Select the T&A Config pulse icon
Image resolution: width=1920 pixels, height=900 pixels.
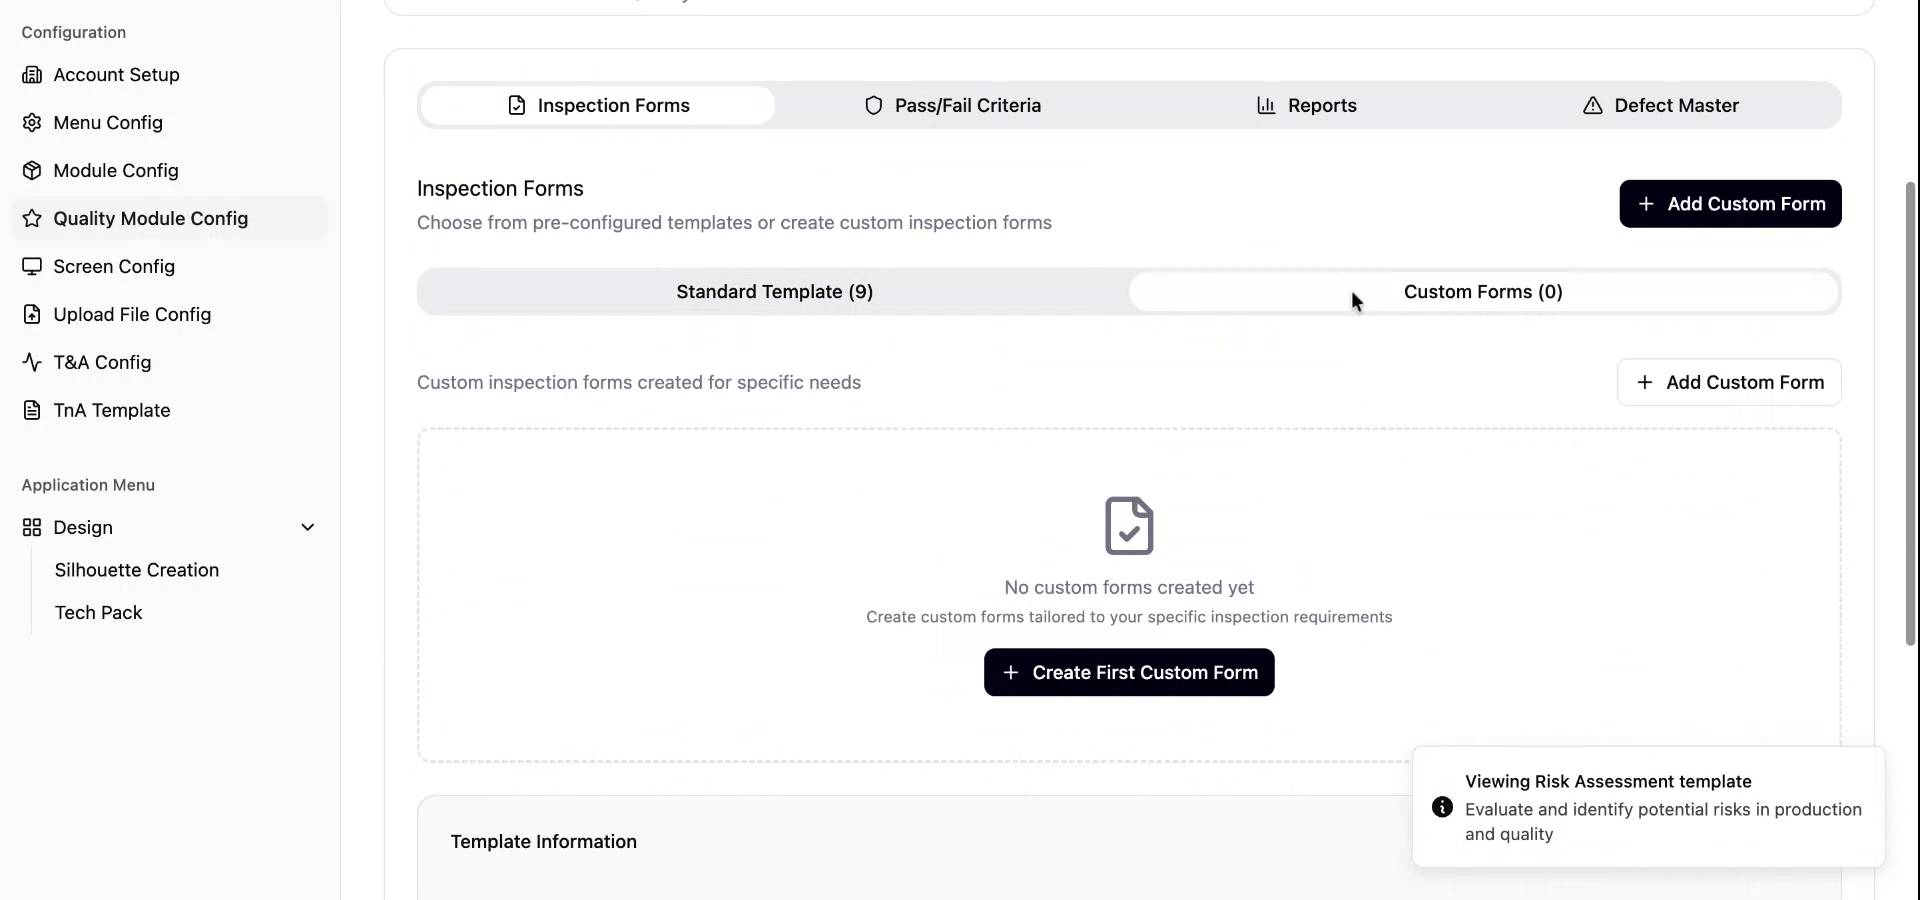coord(33,362)
